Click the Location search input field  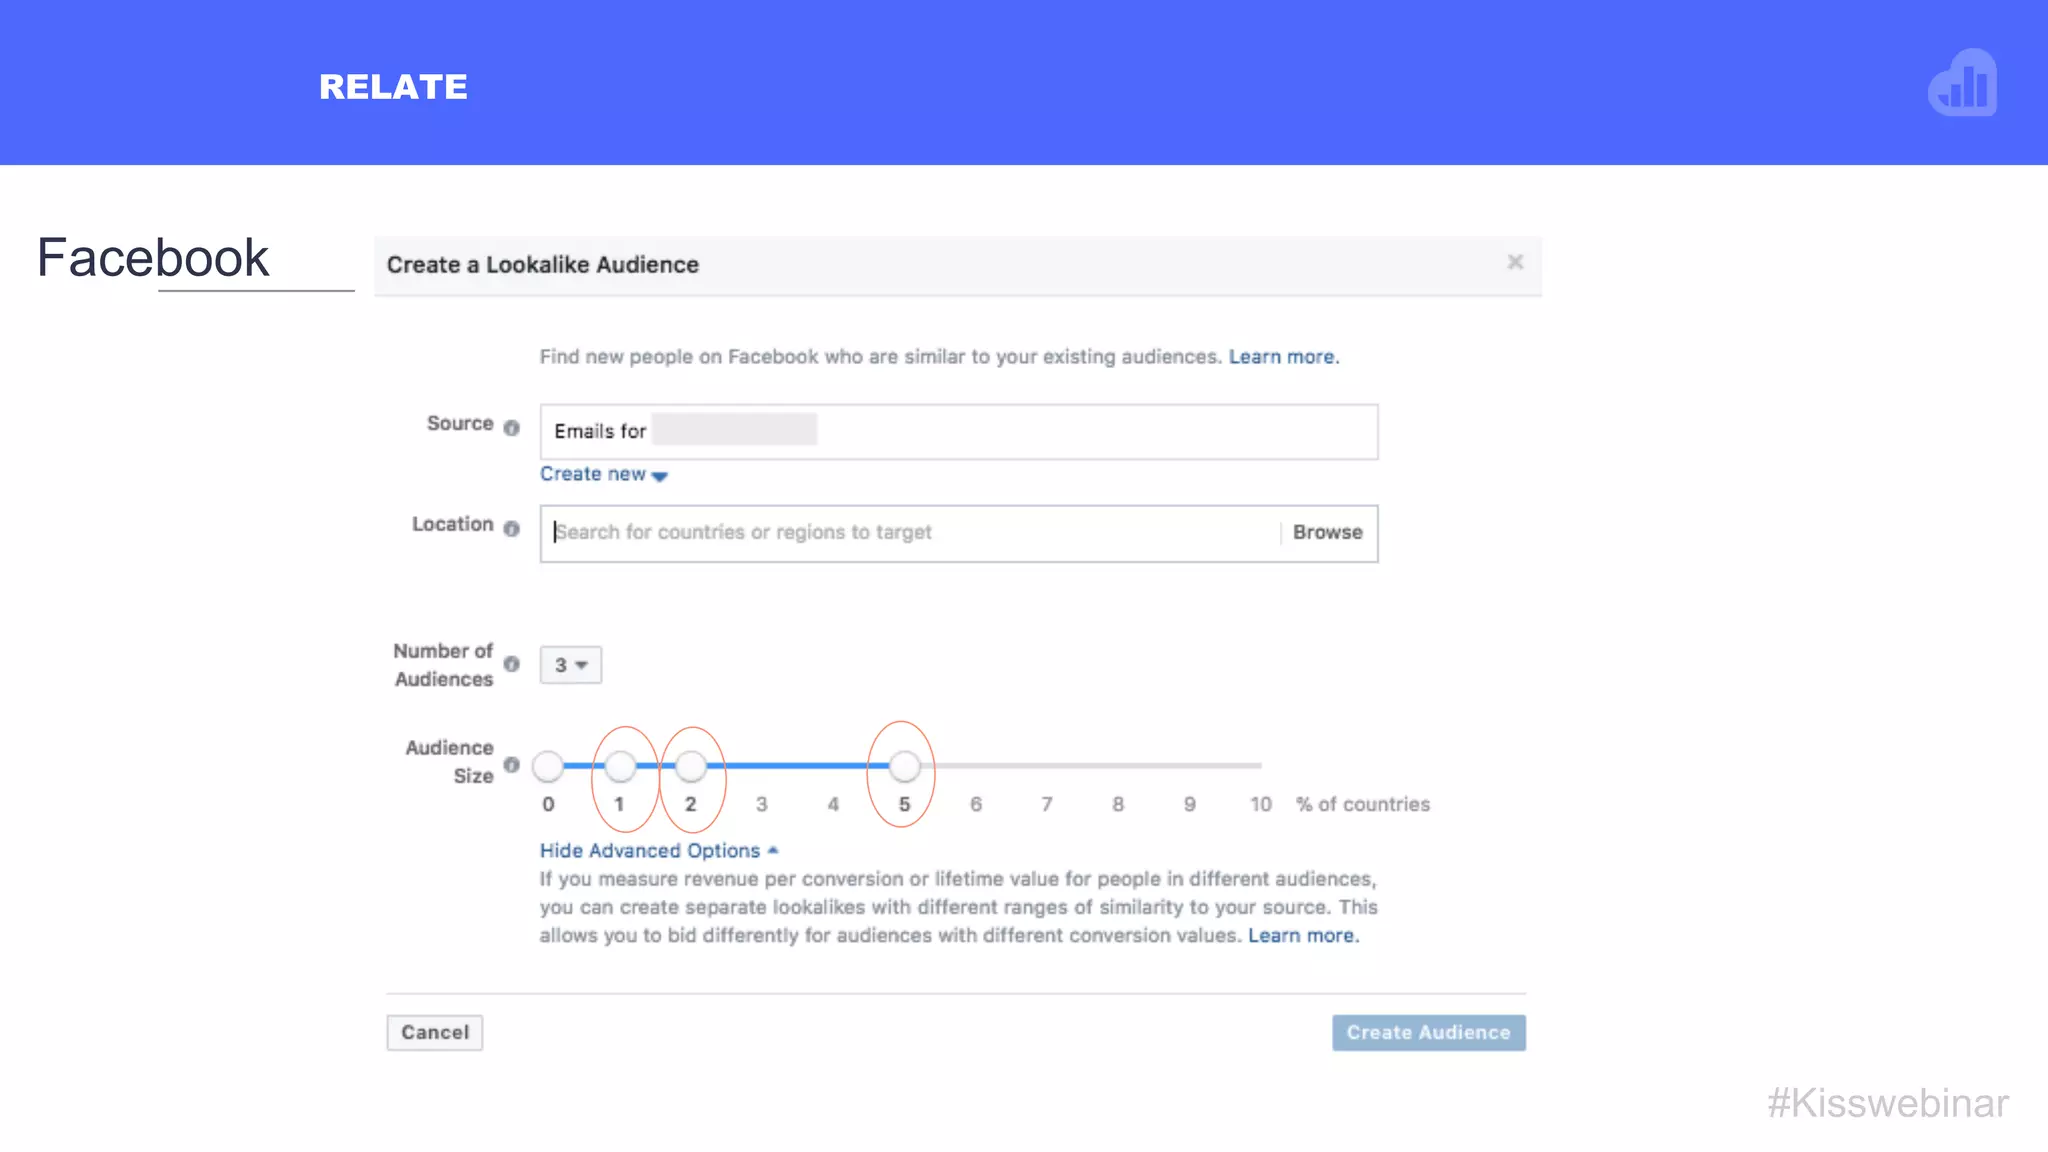(910, 533)
